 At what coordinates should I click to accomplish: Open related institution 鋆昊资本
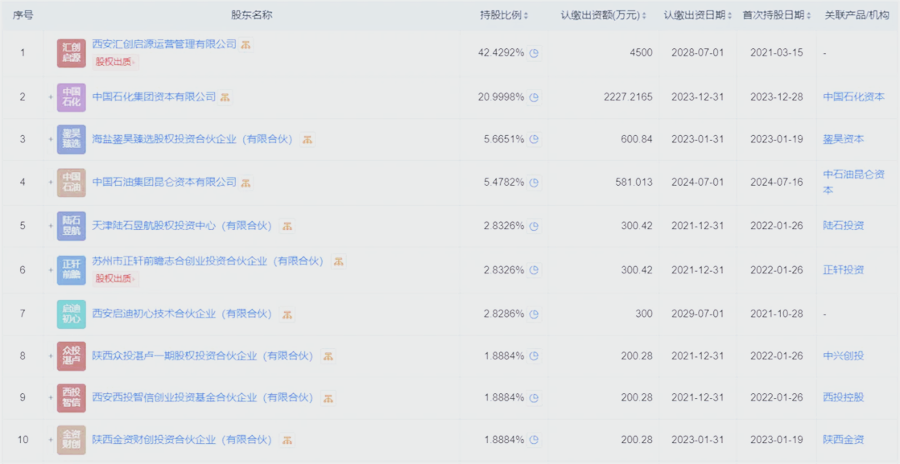coord(843,140)
